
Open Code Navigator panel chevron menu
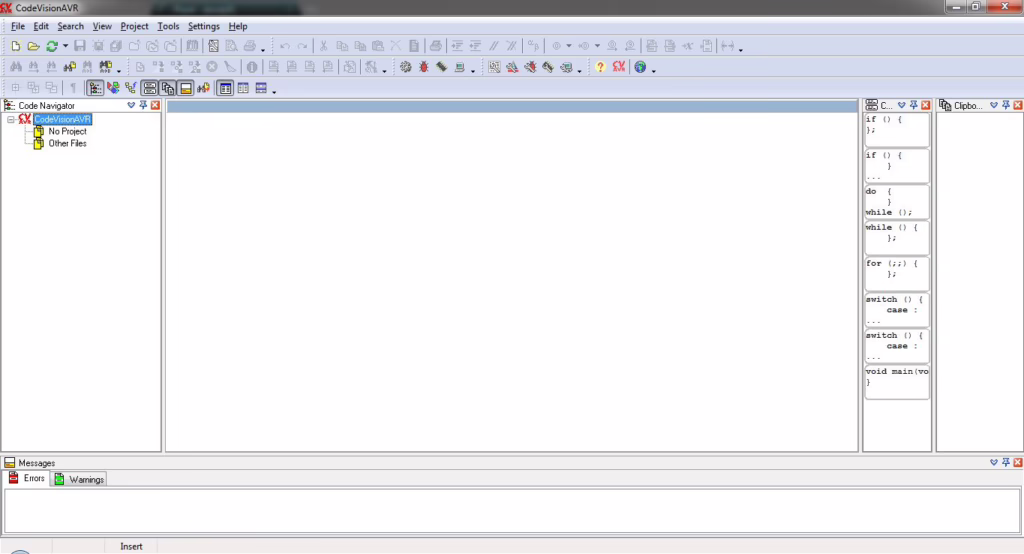point(131,105)
